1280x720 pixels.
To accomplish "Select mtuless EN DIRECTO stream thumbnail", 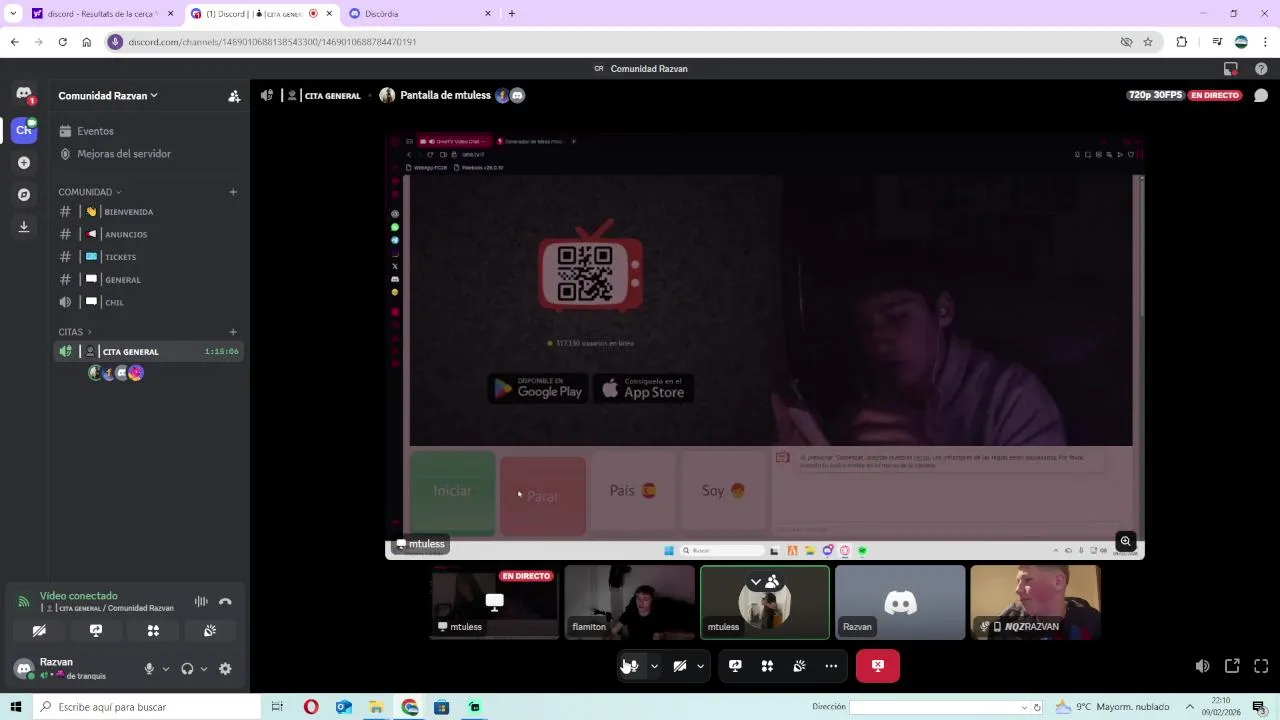I will point(494,602).
